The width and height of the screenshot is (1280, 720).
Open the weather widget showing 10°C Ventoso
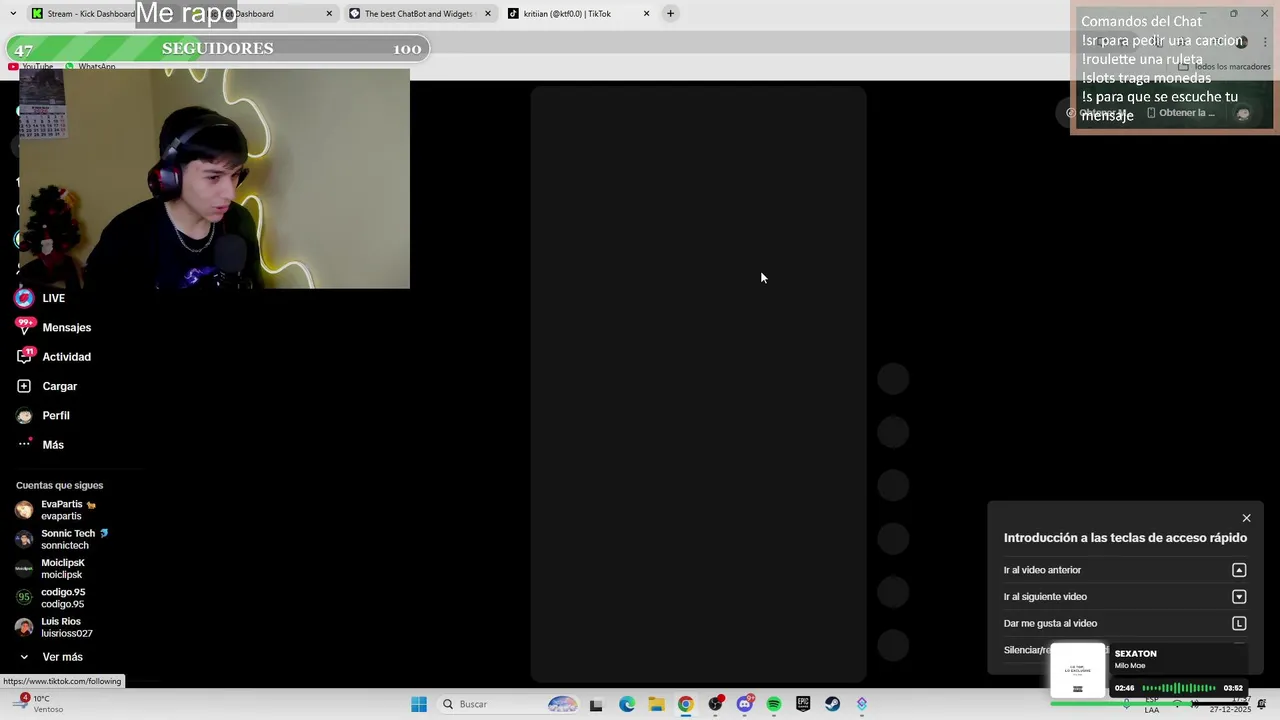38,704
